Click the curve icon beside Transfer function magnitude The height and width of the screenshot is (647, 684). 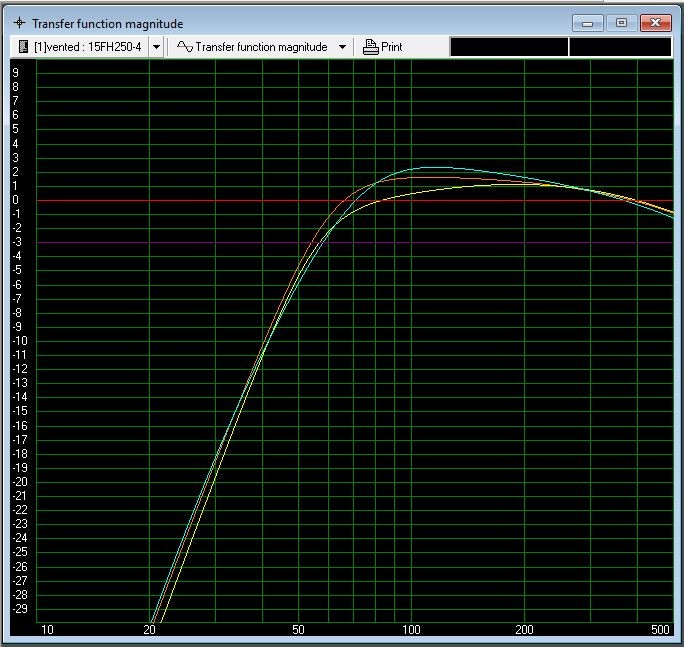pyautogui.click(x=185, y=46)
